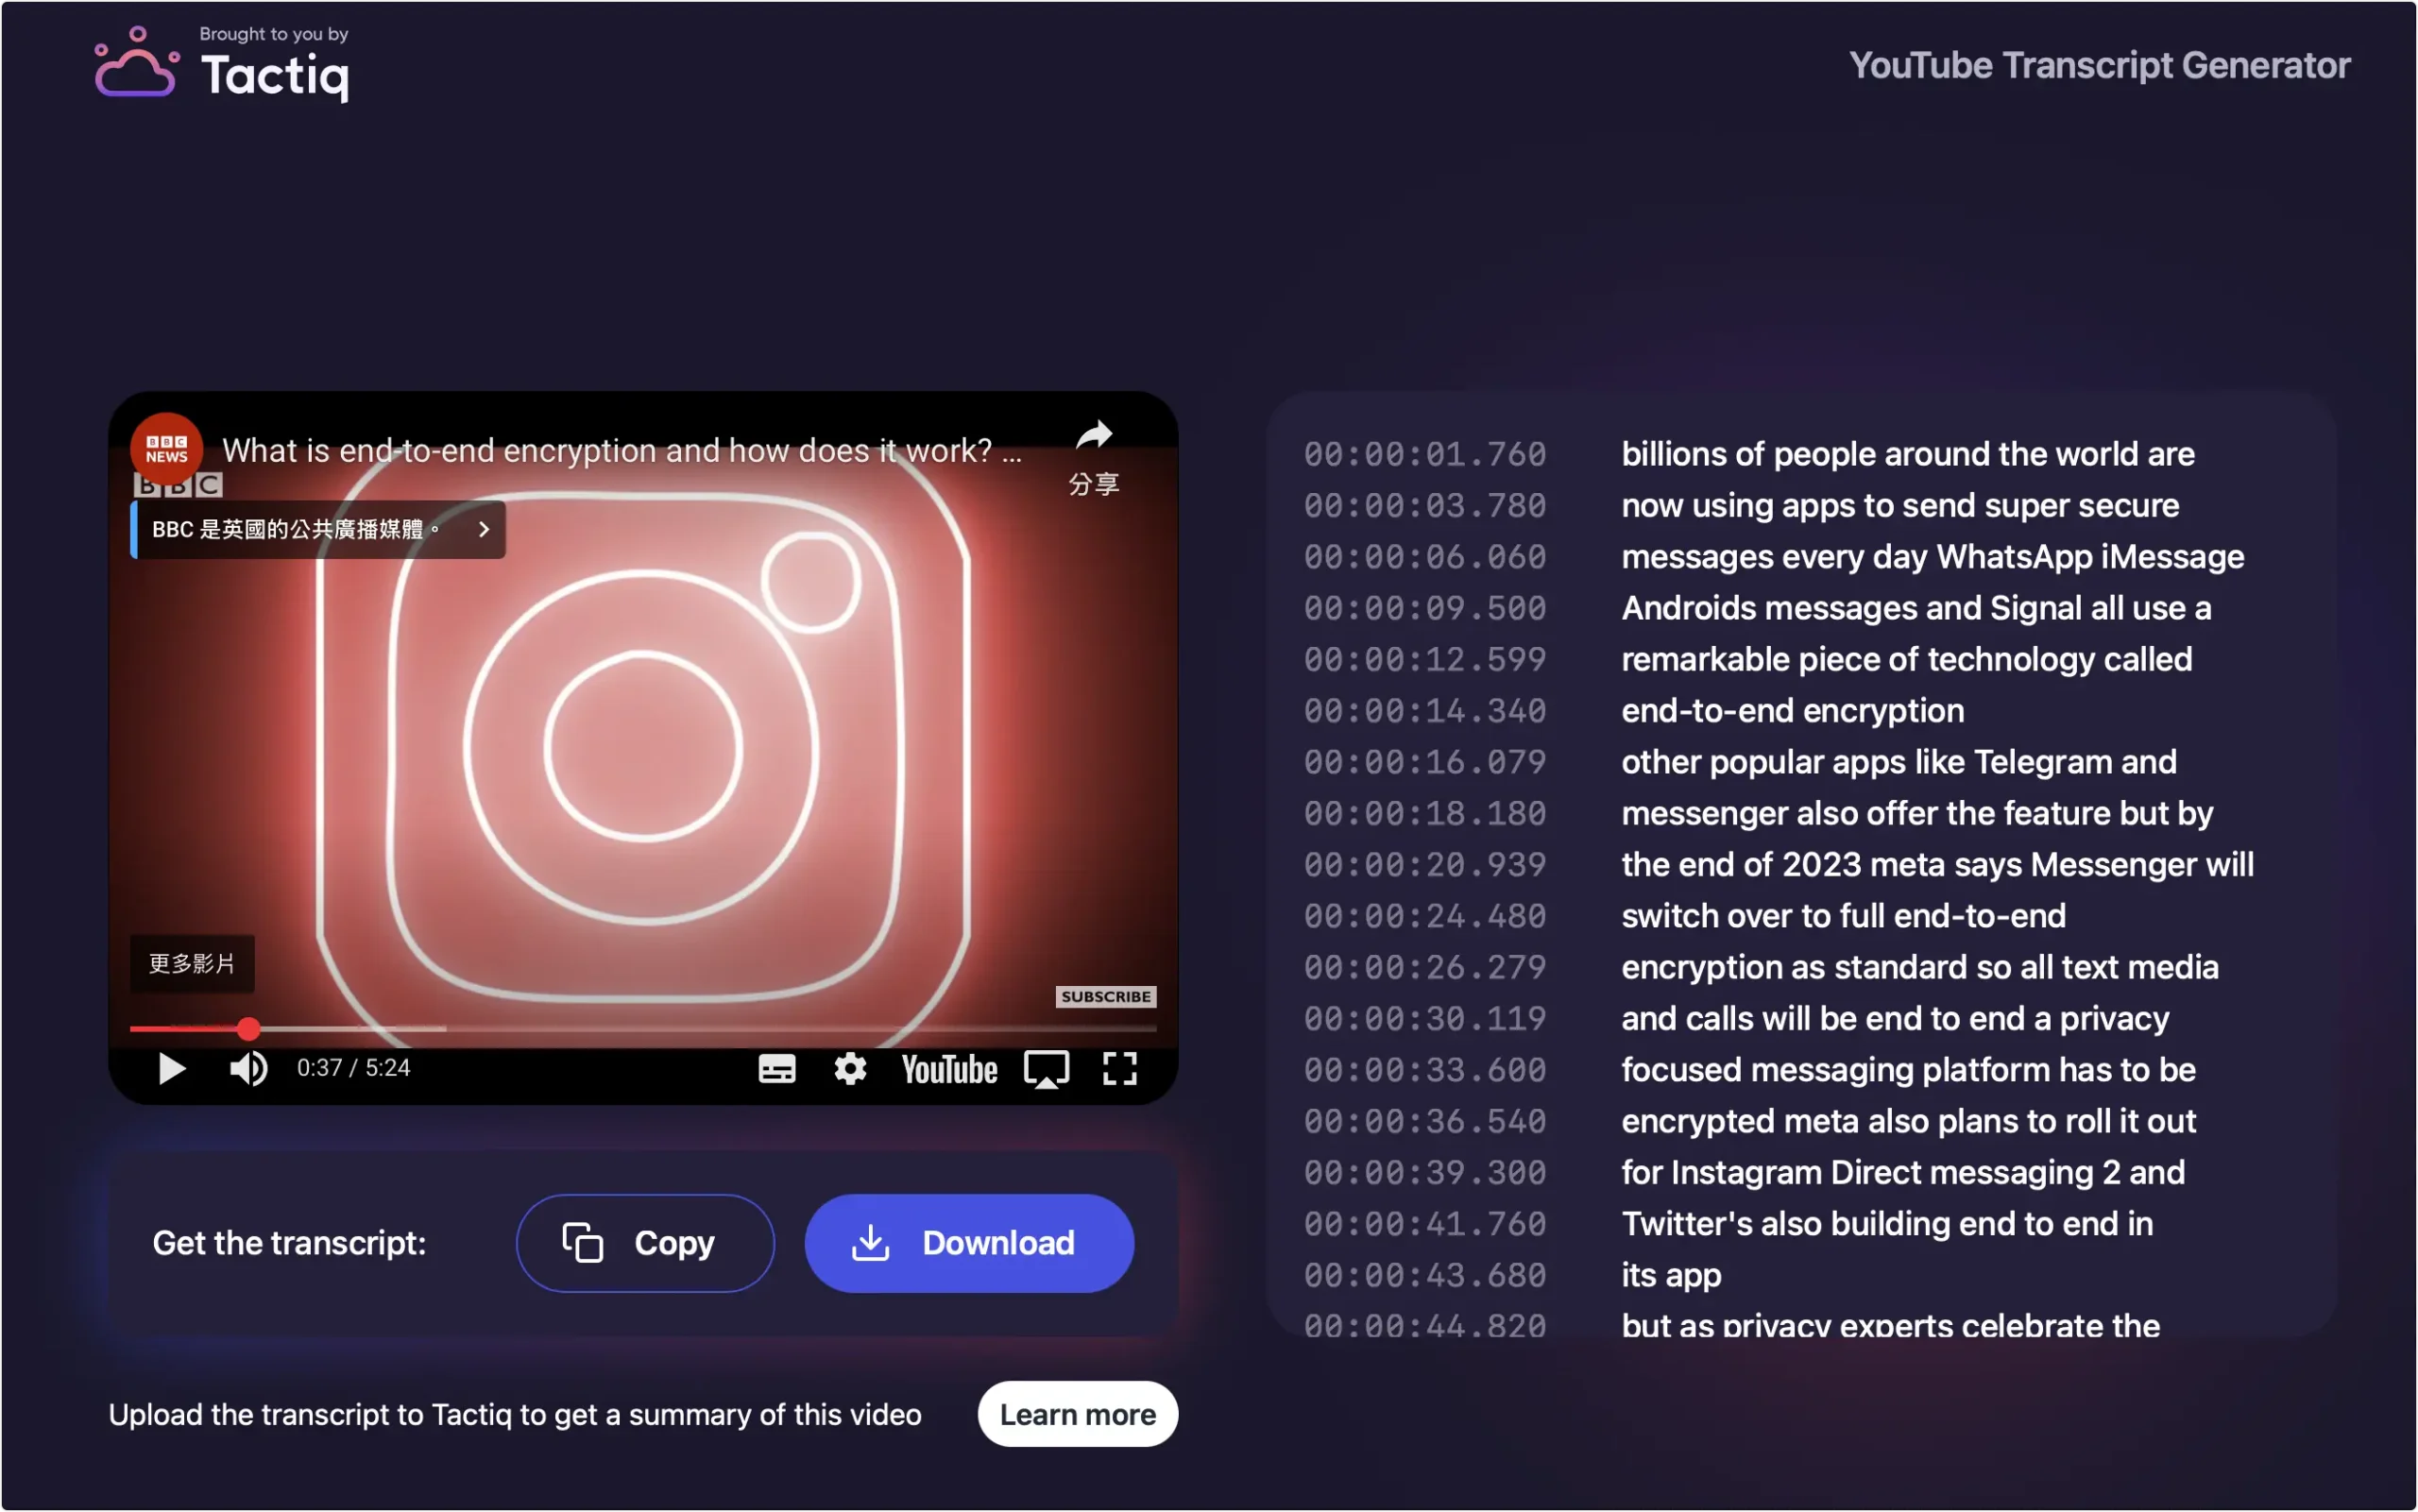Copy the transcript
The image size is (2418, 1512).
tap(645, 1243)
